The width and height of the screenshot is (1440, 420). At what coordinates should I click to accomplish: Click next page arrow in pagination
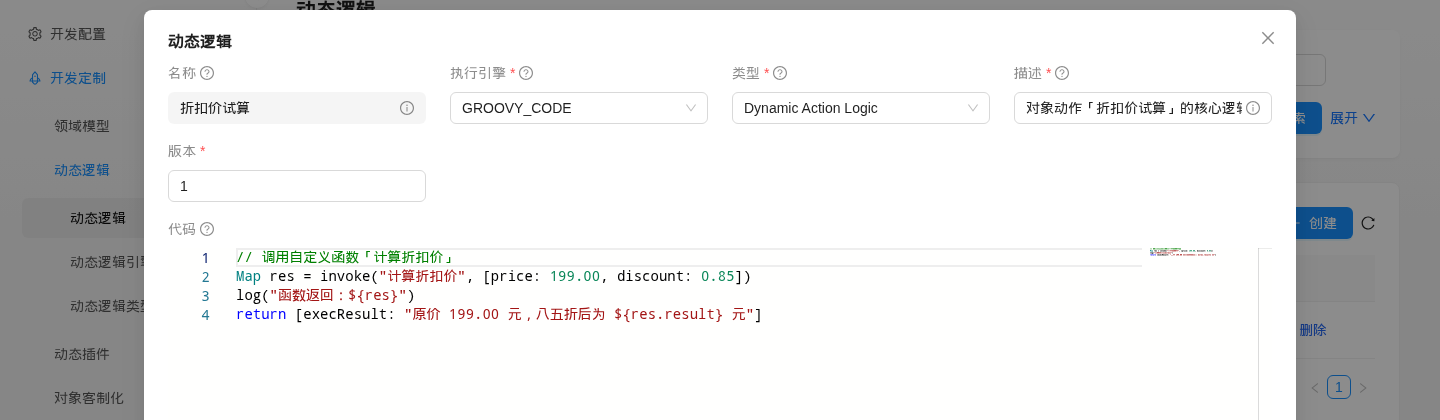(x=1363, y=388)
